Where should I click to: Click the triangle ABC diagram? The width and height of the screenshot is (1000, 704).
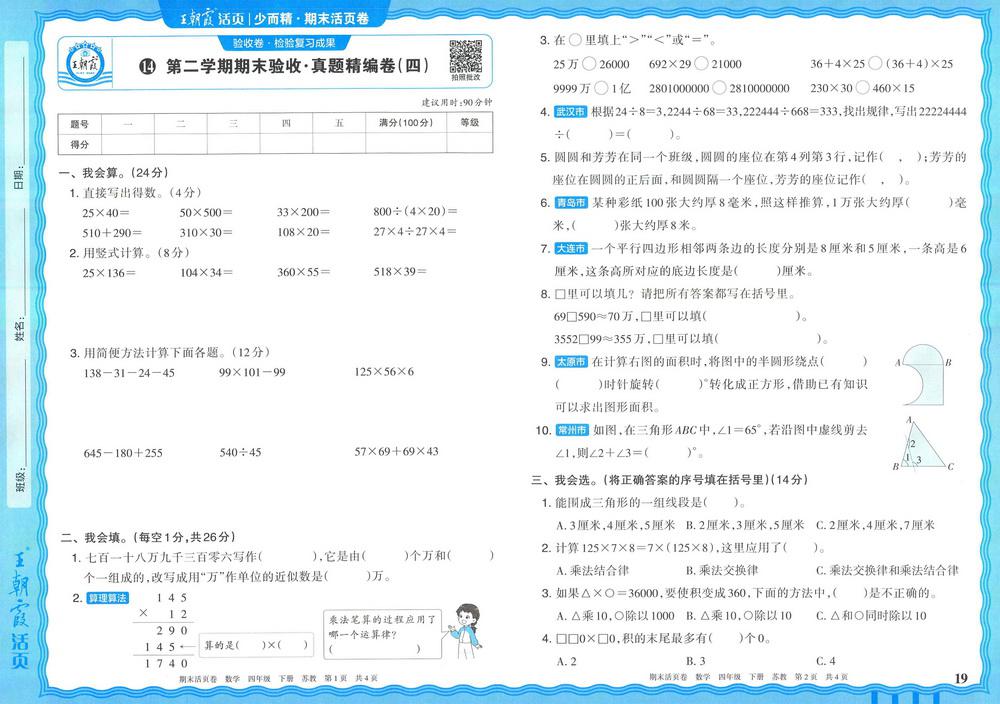(x=923, y=445)
